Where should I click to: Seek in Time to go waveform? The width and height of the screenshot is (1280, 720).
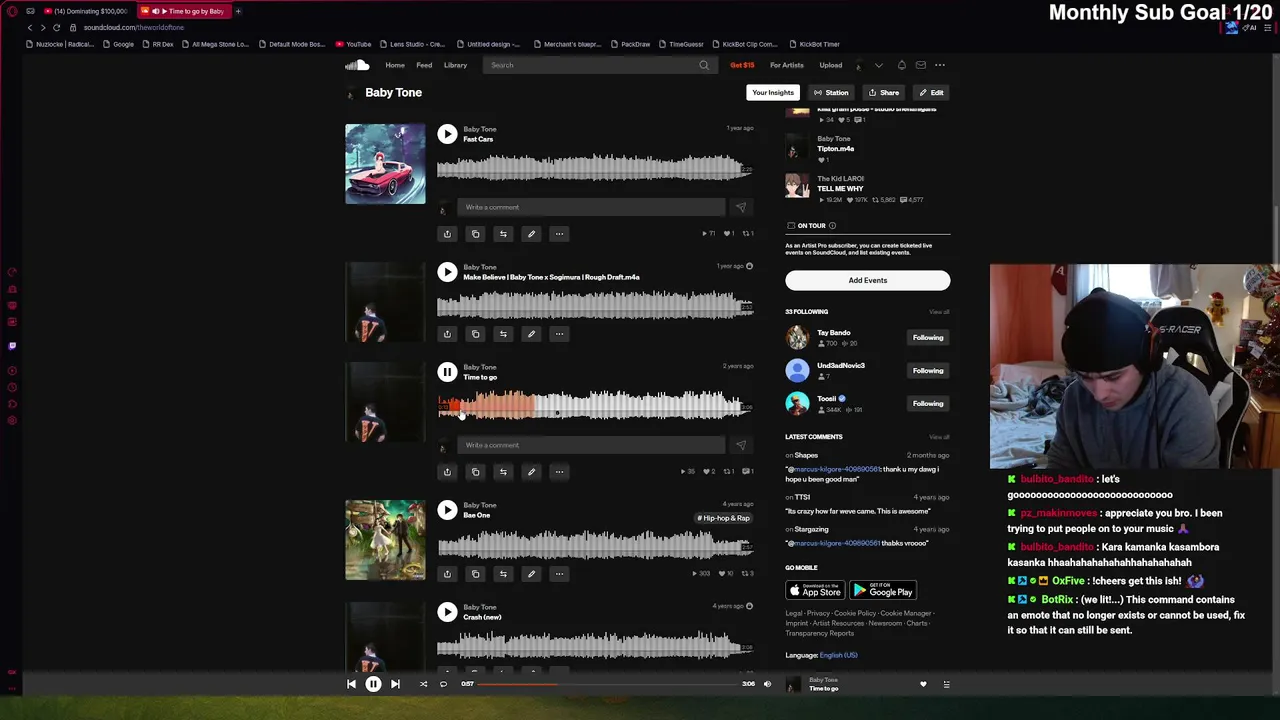pyautogui.click(x=595, y=405)
